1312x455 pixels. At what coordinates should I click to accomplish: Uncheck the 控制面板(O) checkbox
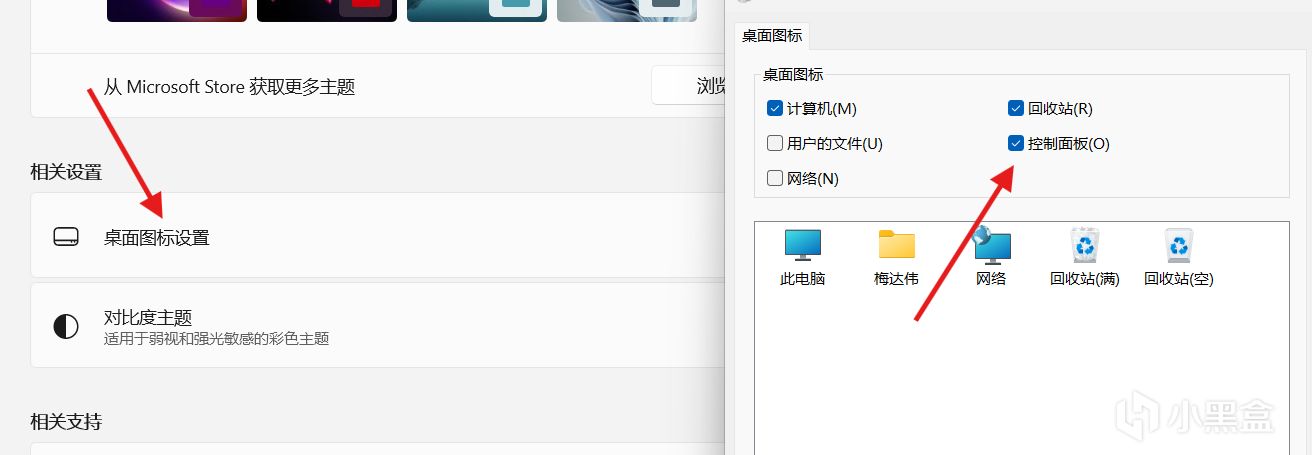pos(1016,143)
